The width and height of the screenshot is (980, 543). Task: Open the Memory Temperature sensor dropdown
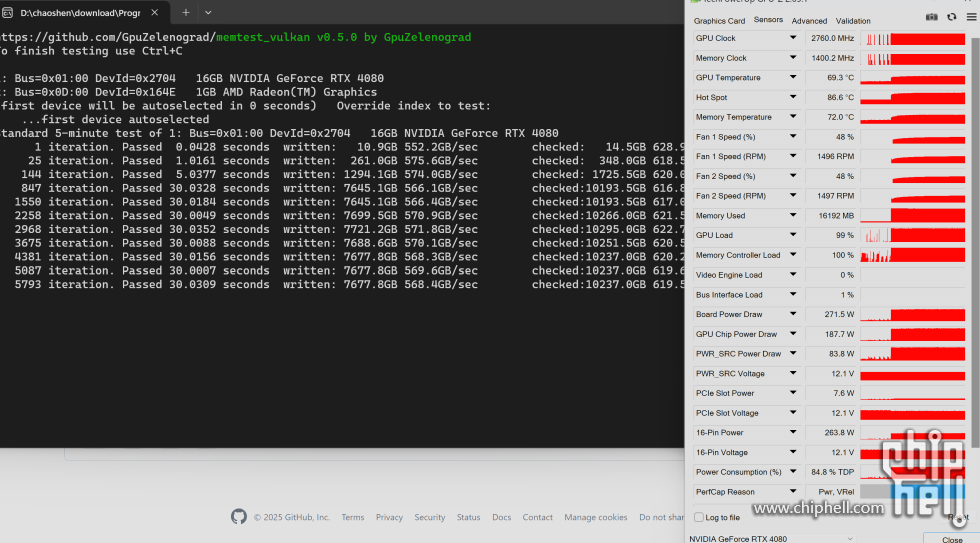click(x=792, y=117)
